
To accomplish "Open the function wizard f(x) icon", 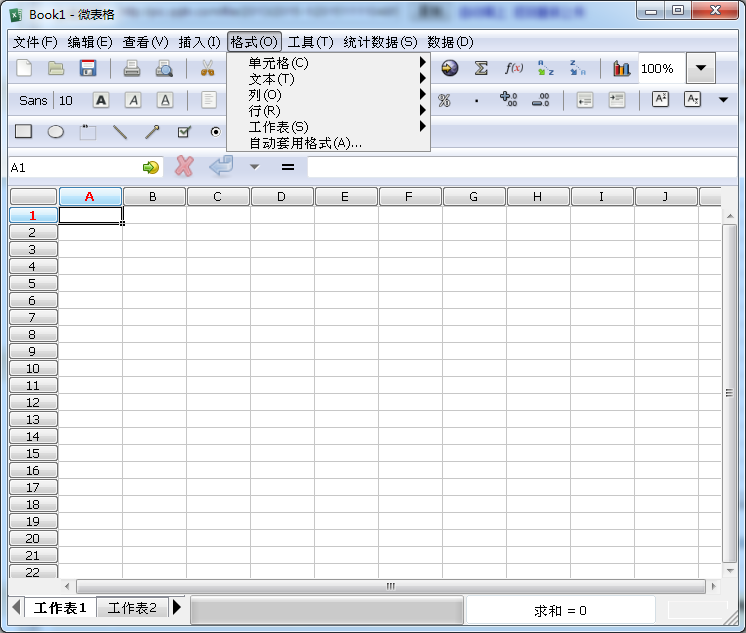I will tap(514, 68).
